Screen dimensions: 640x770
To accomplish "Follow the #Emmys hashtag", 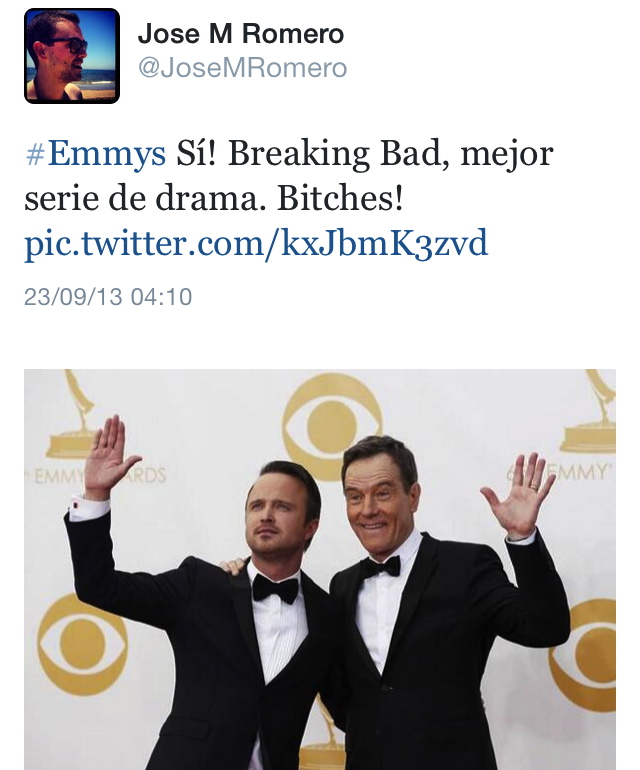I will tap(95, 153).
